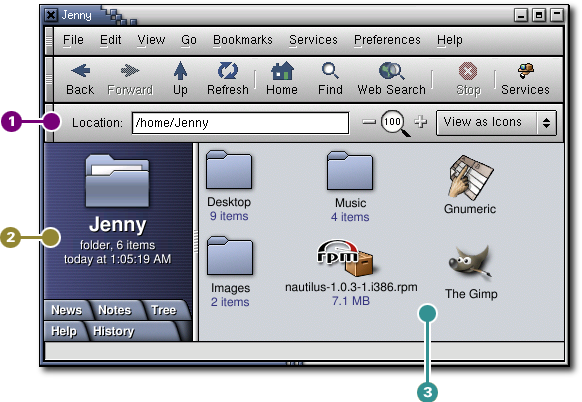Image resolution: width=582 pixels, height=402 pixels.
Task: Open the Find magnifier tool
Action: tap(330, 71)
